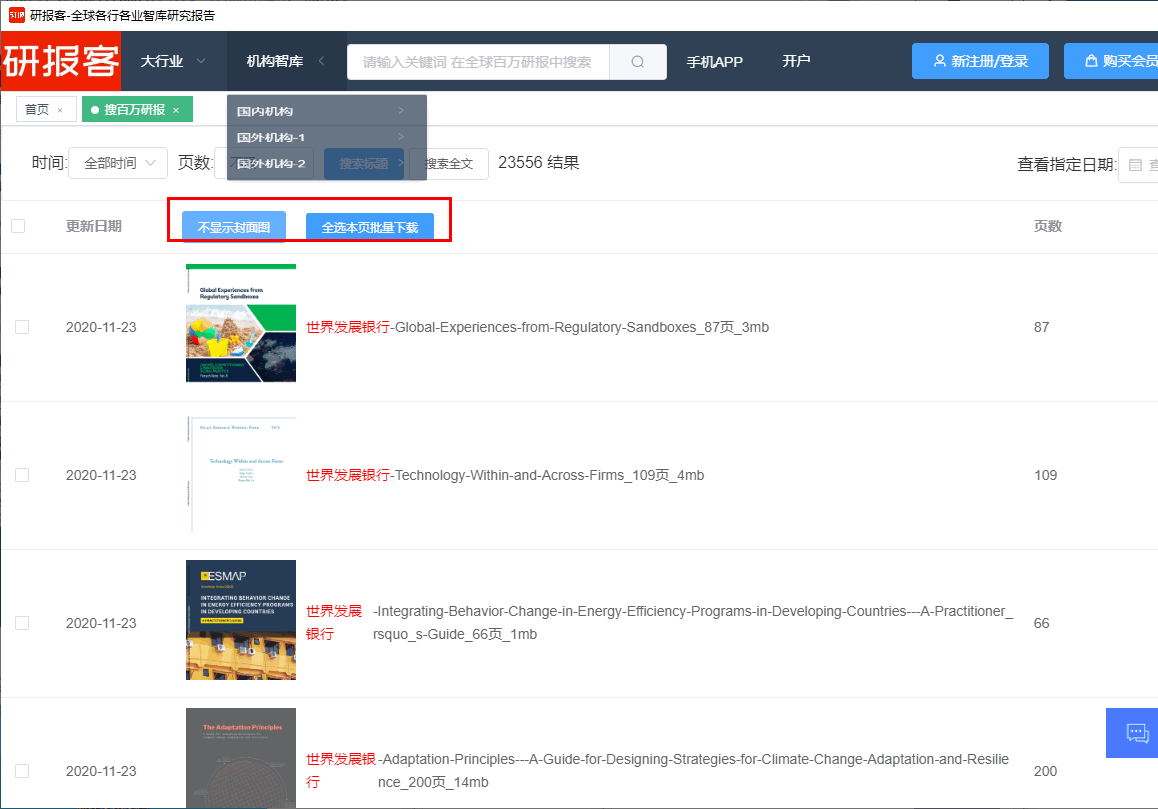Click the 研报客 logo
Viewport: 1158px width, 809px height.
[x=61, y=61]
